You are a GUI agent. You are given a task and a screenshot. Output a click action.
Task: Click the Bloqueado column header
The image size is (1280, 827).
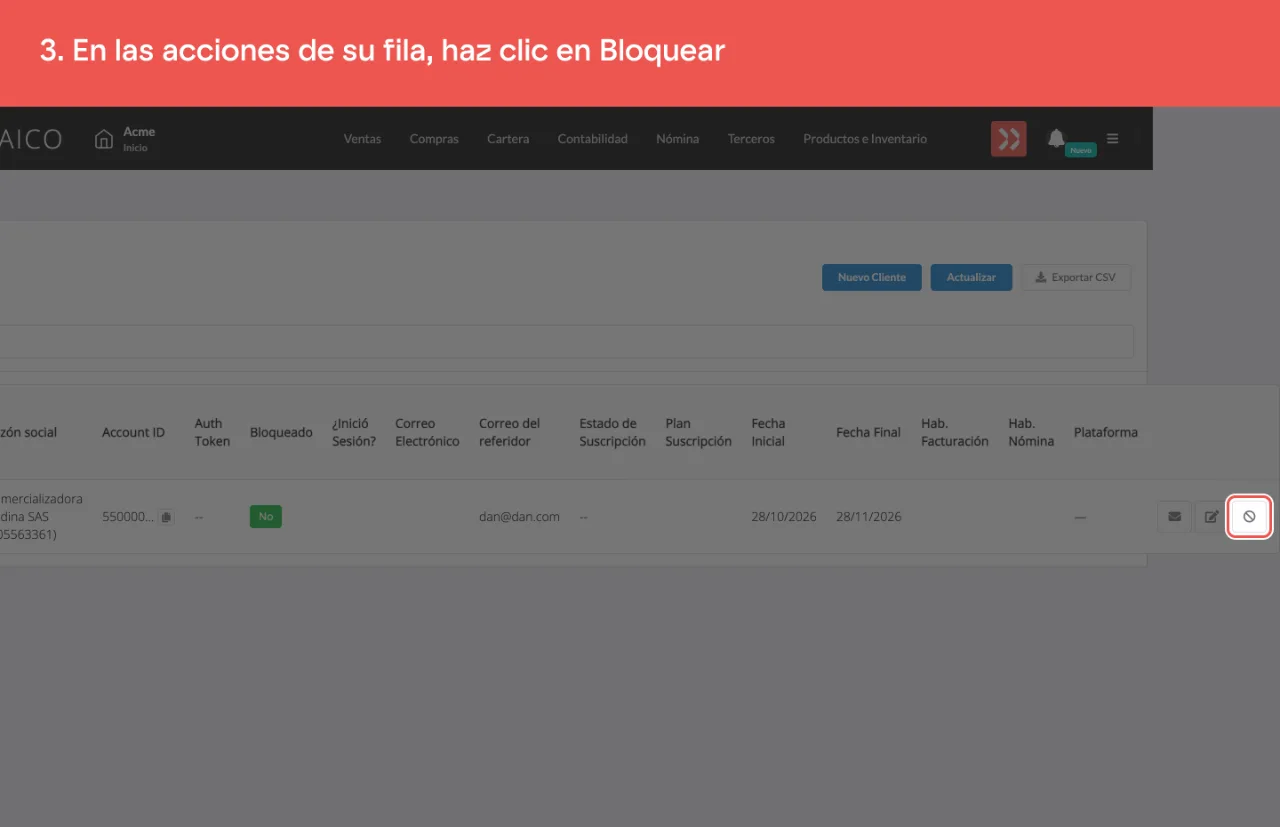(x=281, y=432)
